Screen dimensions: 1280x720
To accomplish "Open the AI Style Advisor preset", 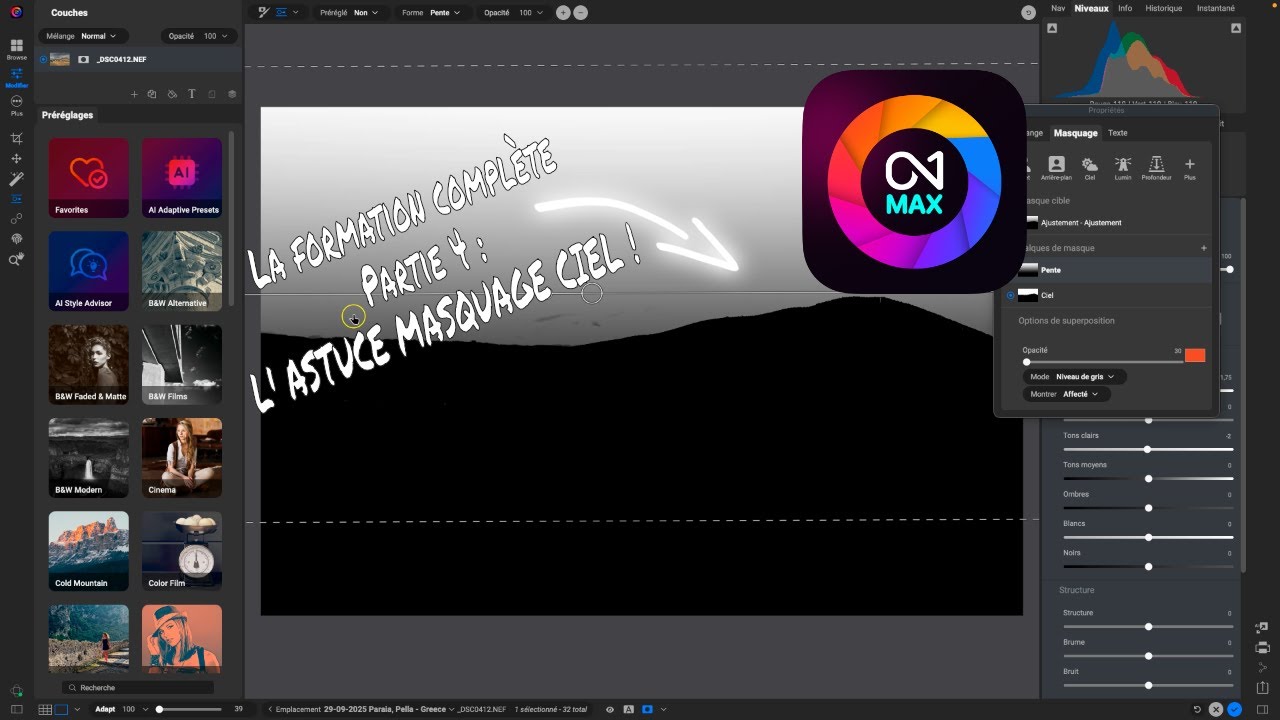I will tap(89, 271).
